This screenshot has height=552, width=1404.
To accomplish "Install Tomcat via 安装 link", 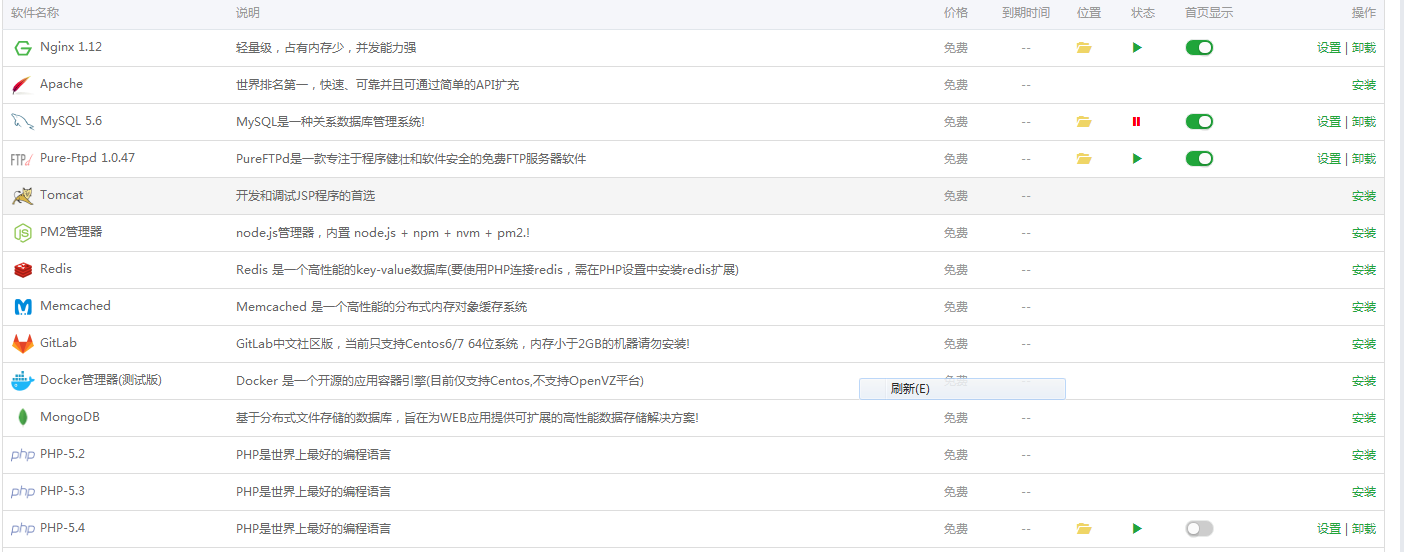I will [1364, 196].
